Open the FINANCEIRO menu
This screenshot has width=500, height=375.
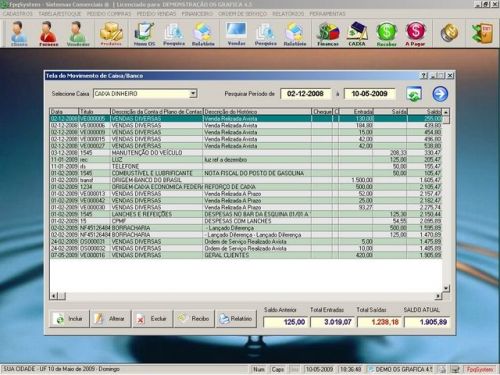(x=197, y=14)
